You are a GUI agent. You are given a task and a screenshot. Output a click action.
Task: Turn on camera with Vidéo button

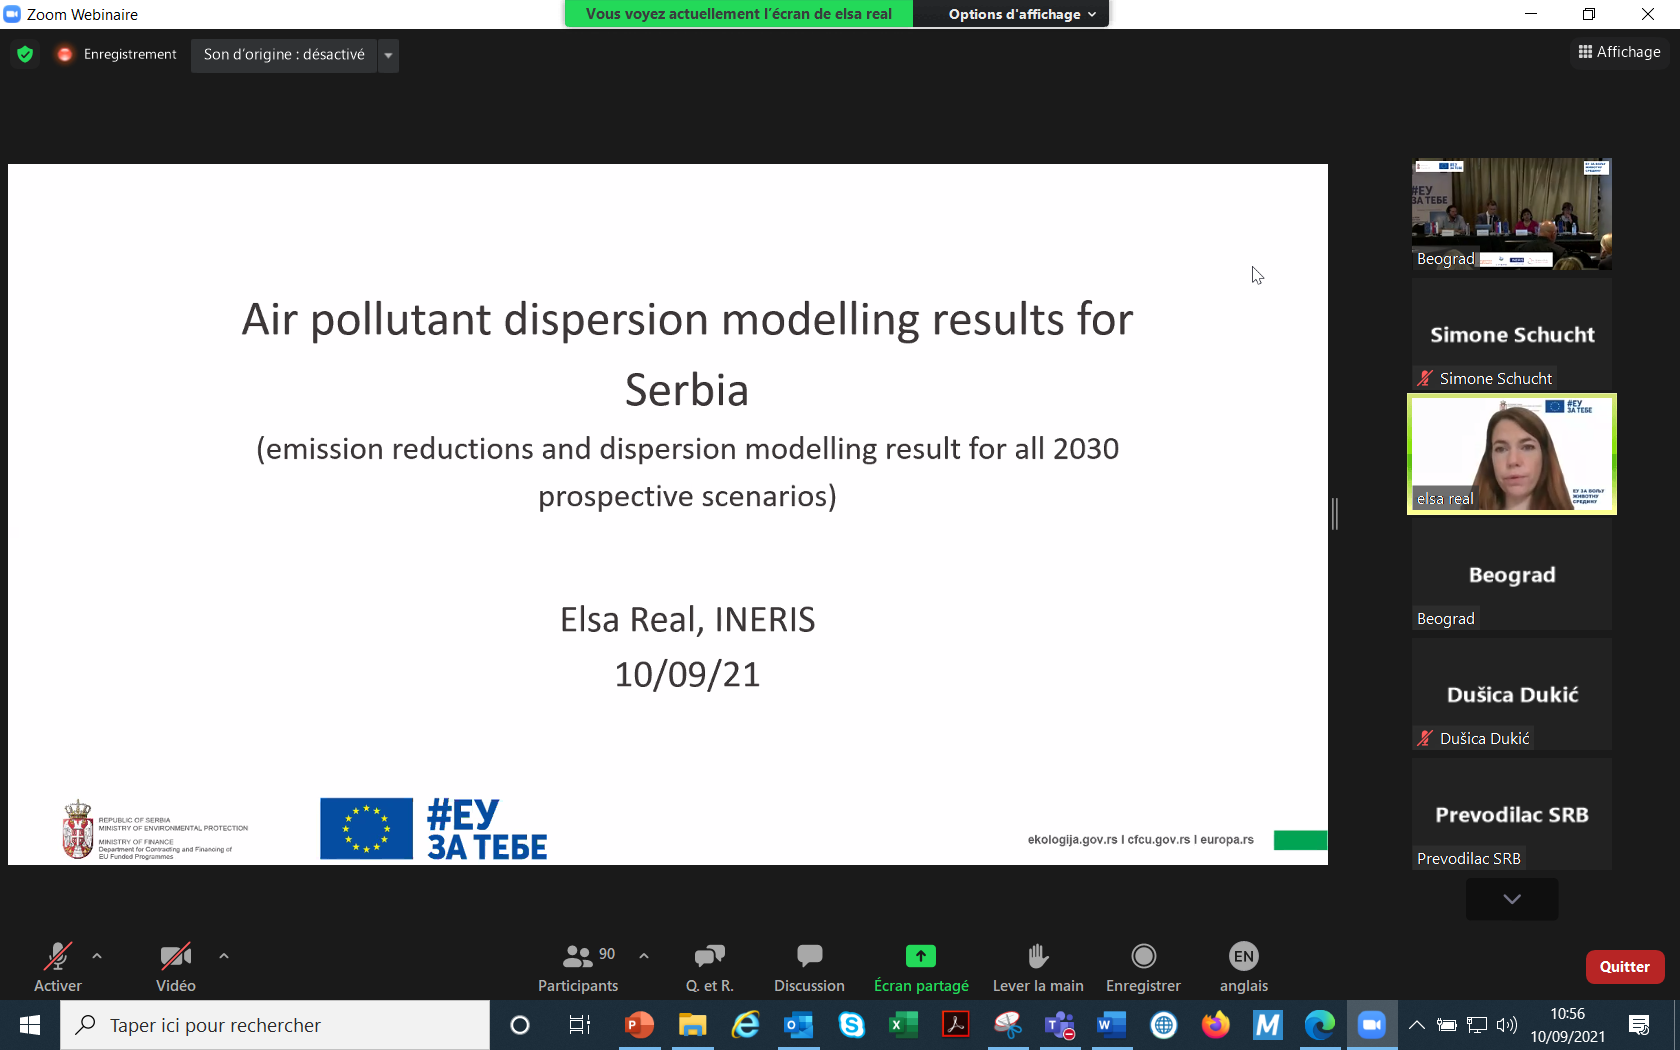click(x=176, y=966)
